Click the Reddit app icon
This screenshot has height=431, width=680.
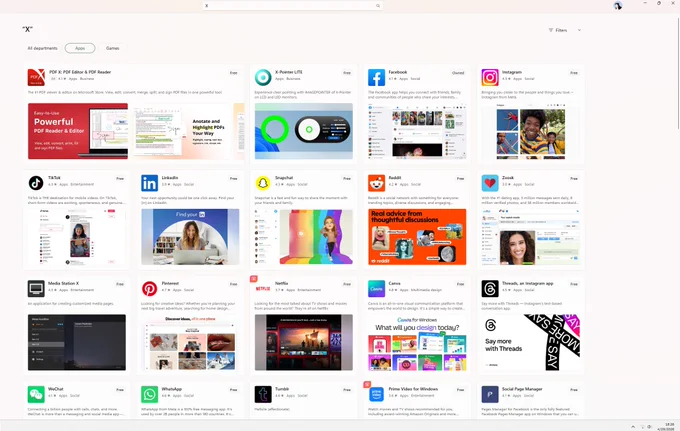376,183
